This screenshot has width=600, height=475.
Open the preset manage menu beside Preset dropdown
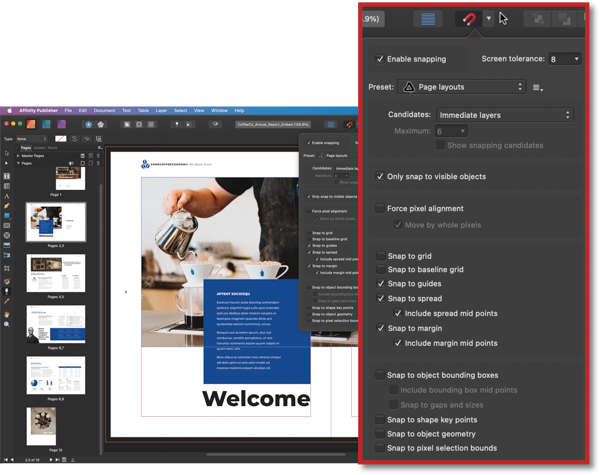(x=538, y=88)
